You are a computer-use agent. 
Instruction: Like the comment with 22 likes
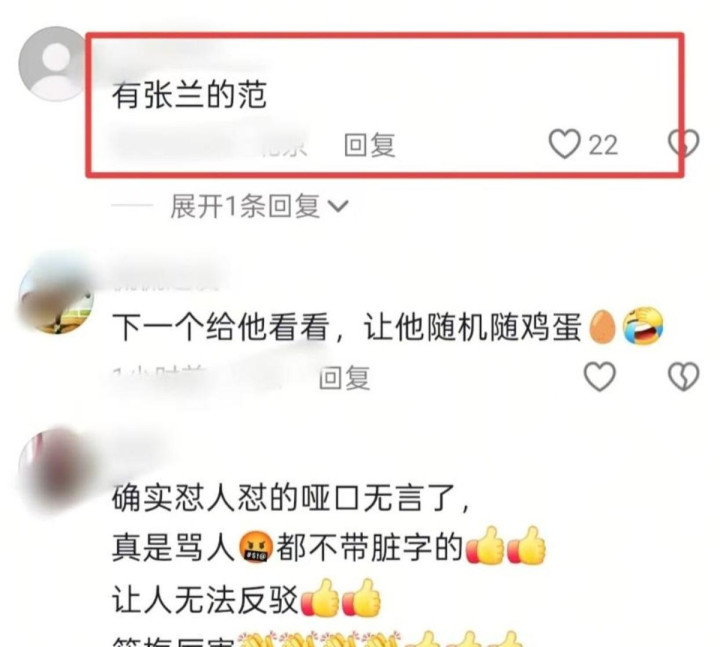(564, 144)
